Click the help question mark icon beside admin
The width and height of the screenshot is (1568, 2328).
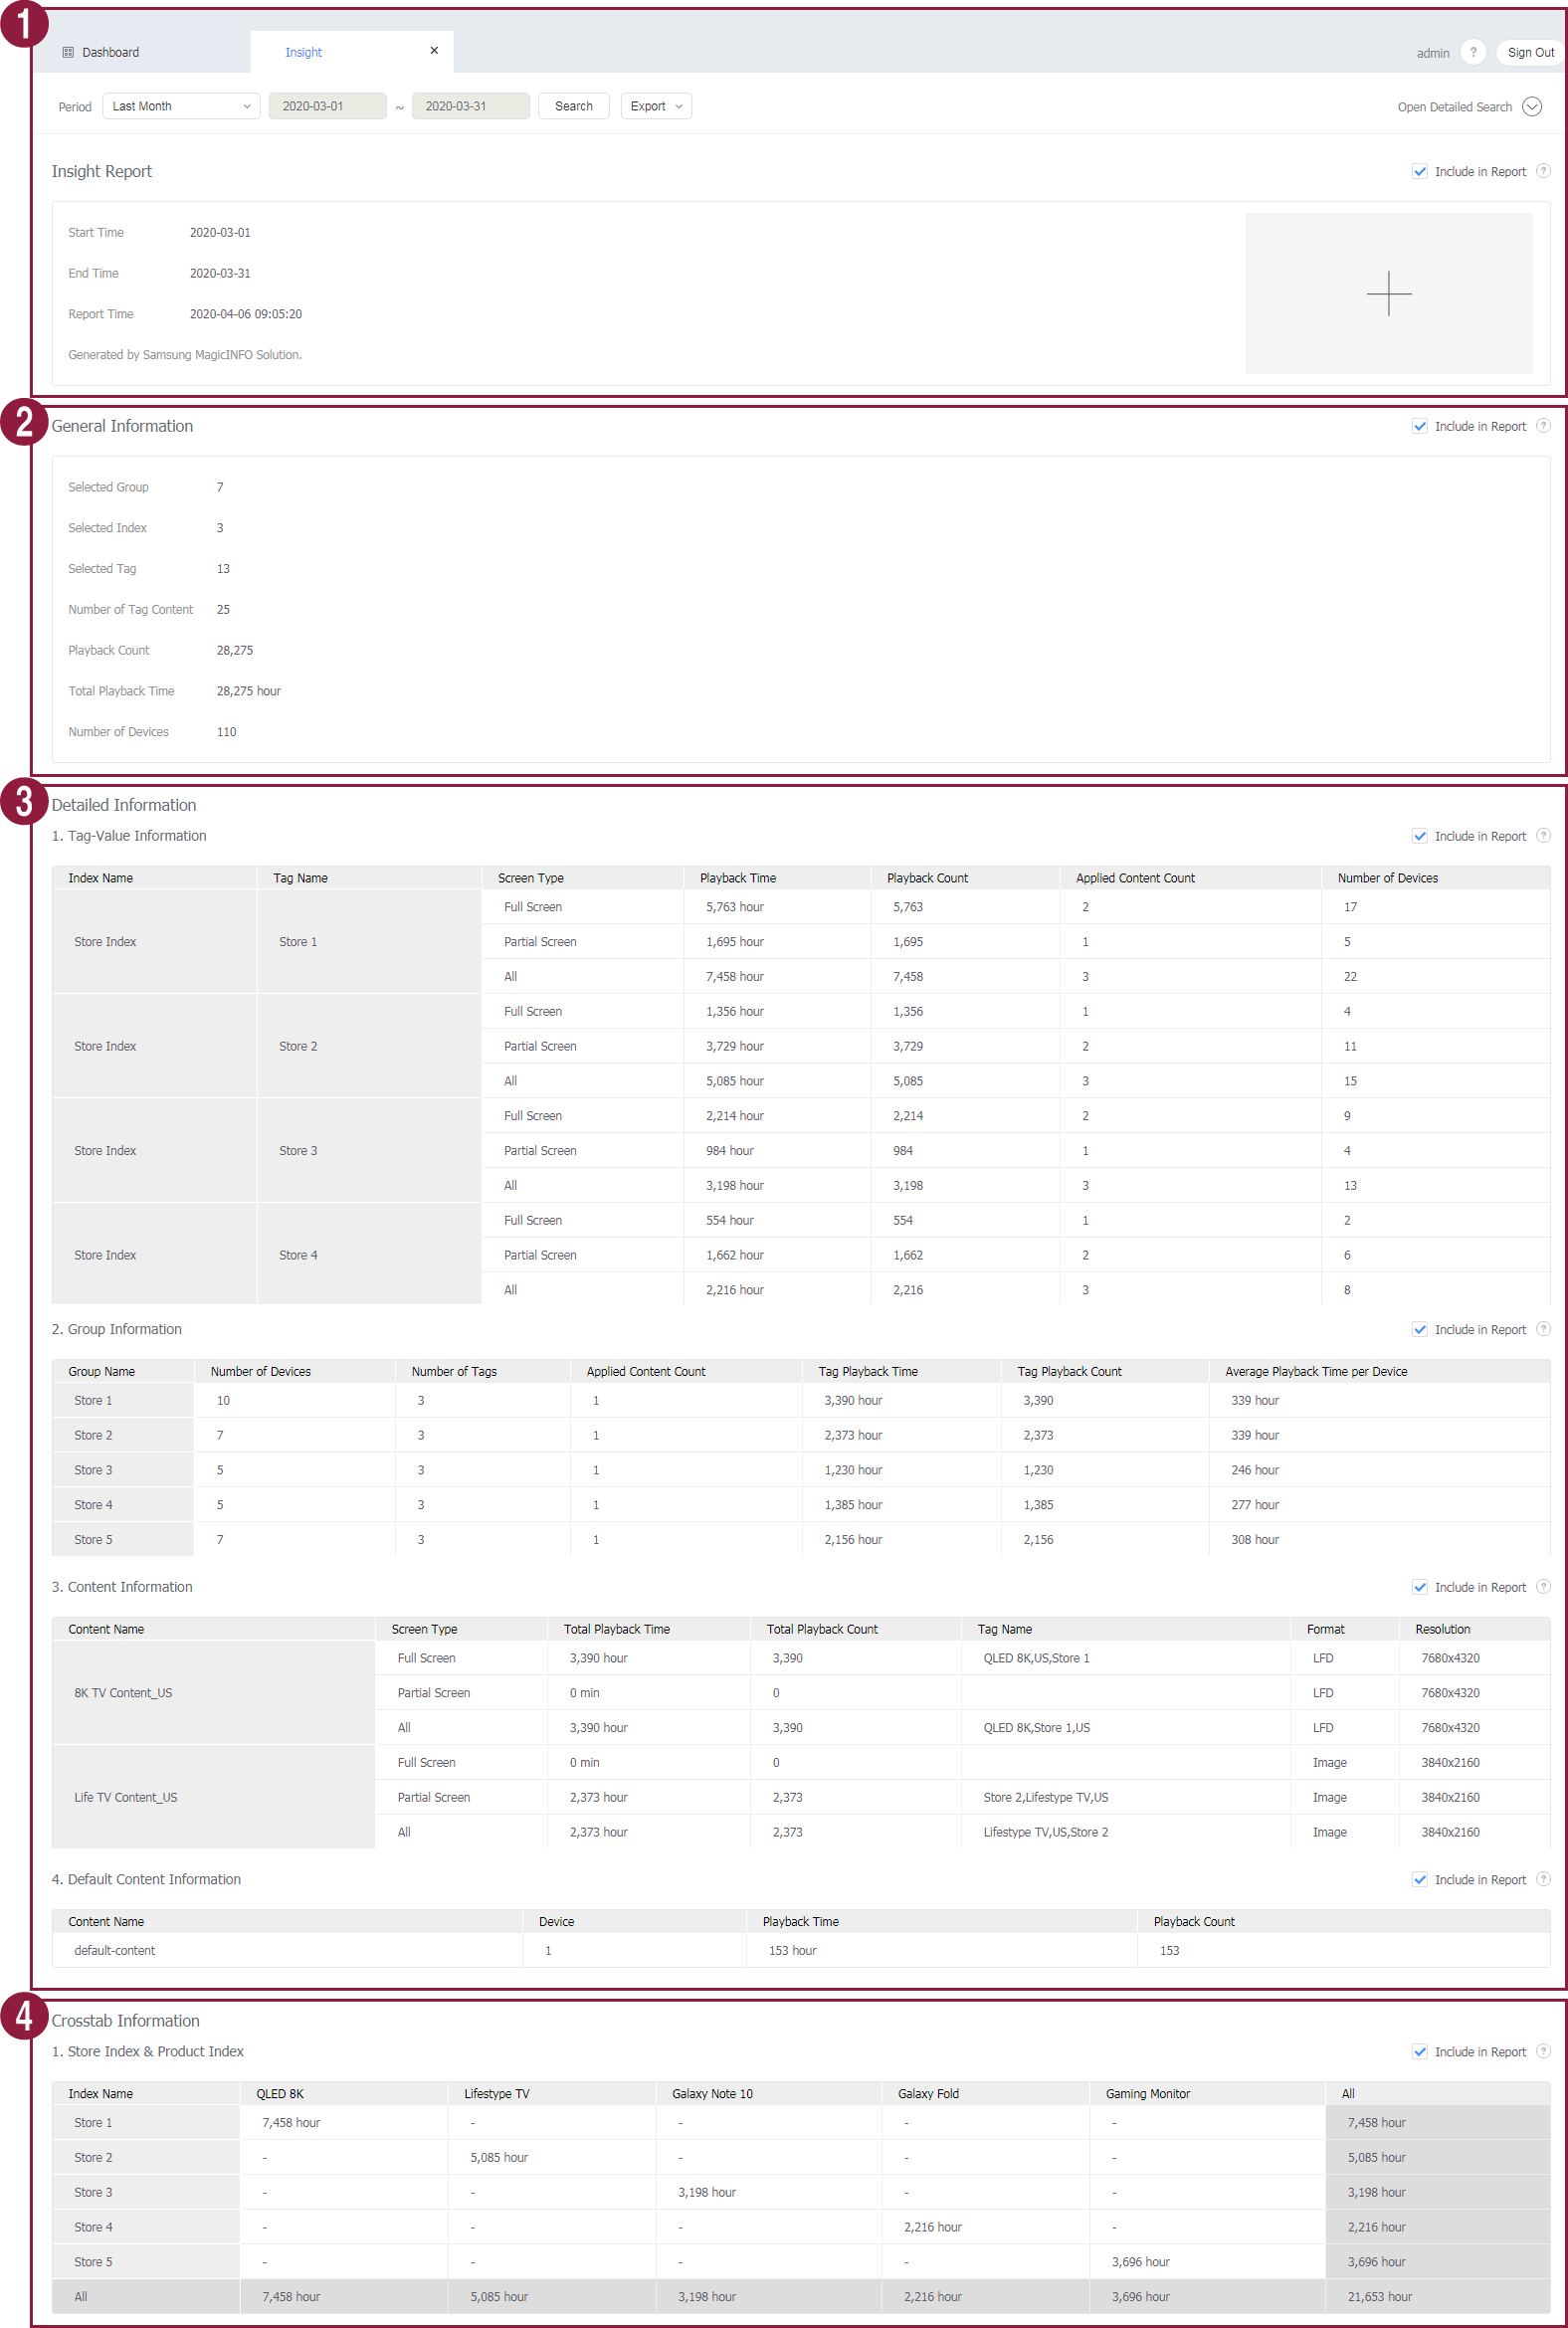[1472, 52]
